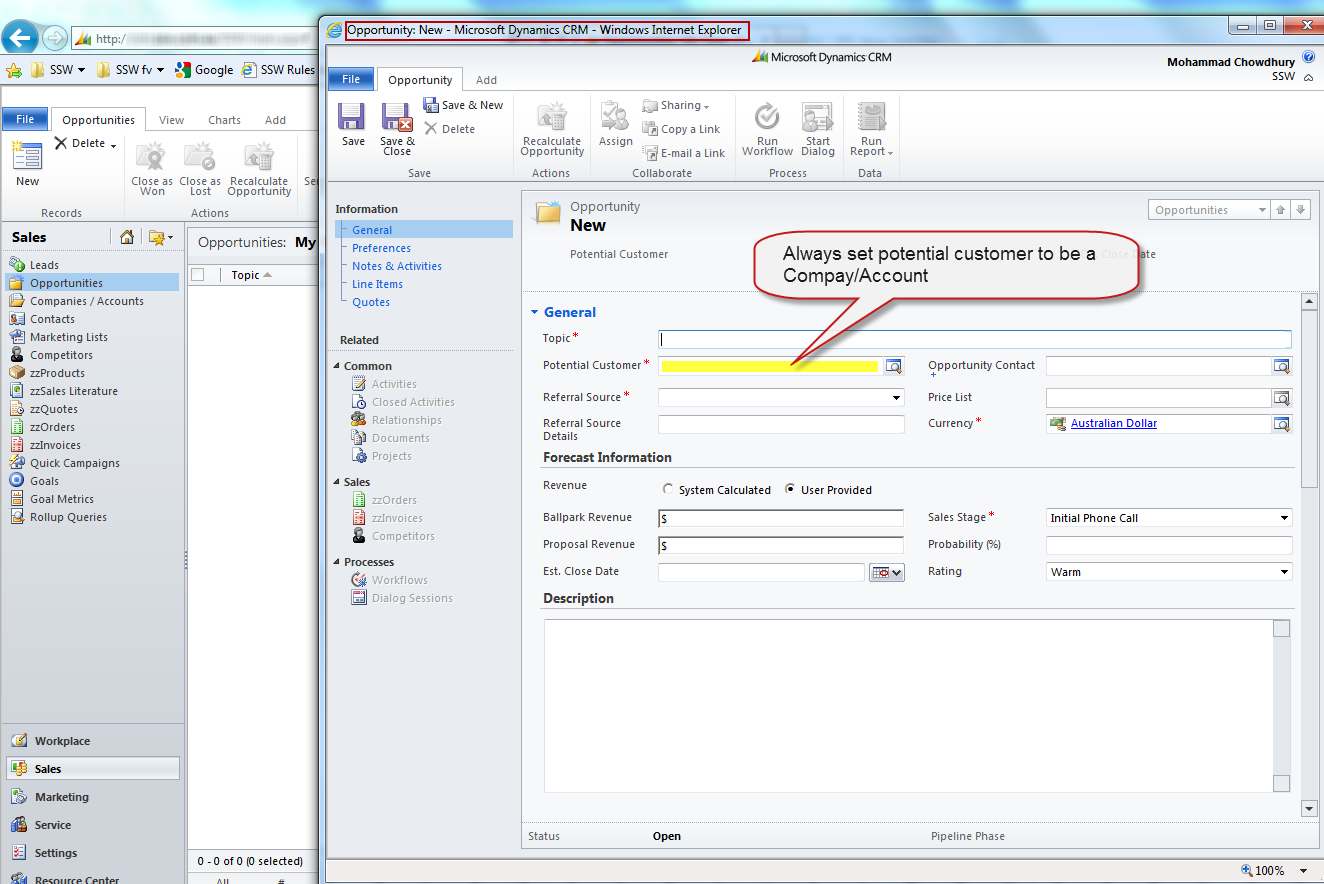This screenshot has height=884, width=1324.
Task: Click inside the Description text area
Action: pos(908,706)
